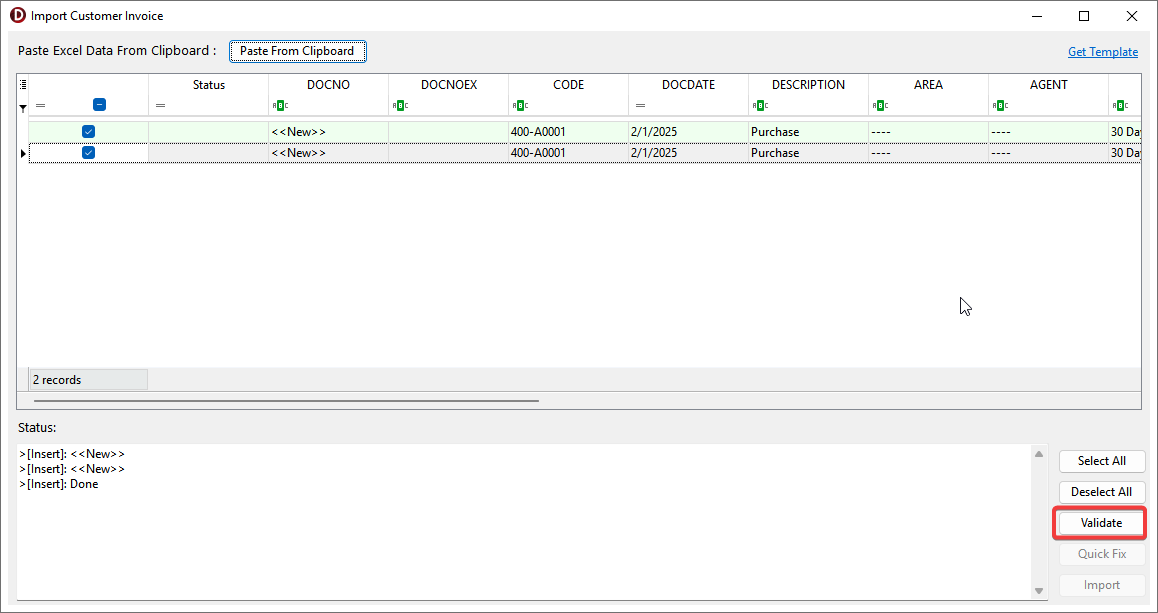Click the DOCNO column filter condition icon
This screenshot has width=1158, height=613.
[278, 105]
